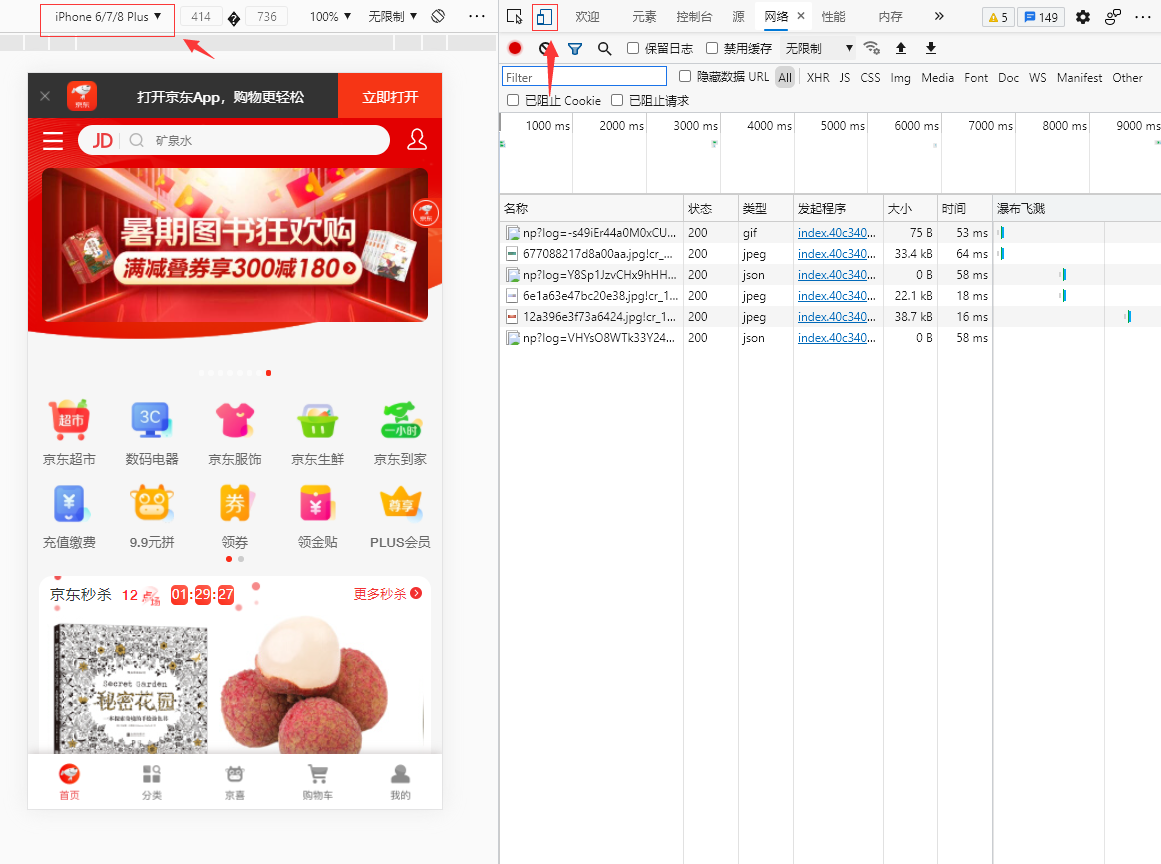
Task: Click the 149 messages counter badge
Action: (1040, 17)
